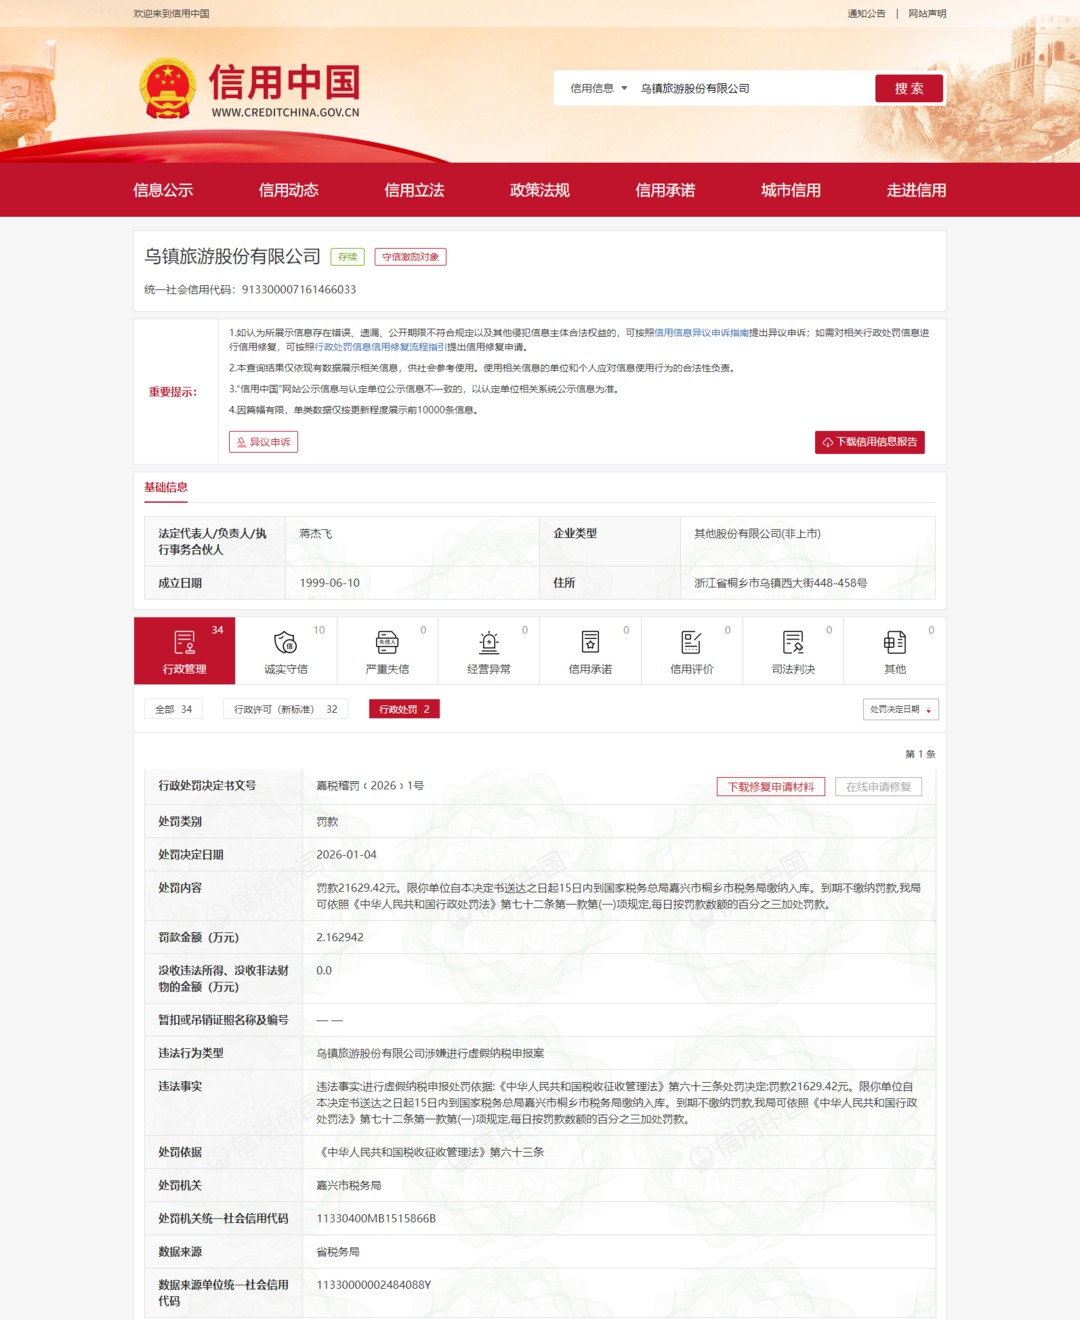Screen dimensions: 1080x1320
Task: Open the 严重失信 category icon
Action: tap(387, 642)
